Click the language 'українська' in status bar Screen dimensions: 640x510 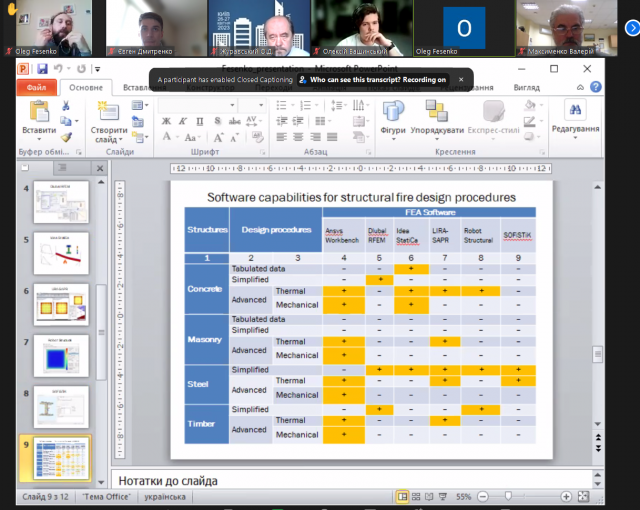165,497
